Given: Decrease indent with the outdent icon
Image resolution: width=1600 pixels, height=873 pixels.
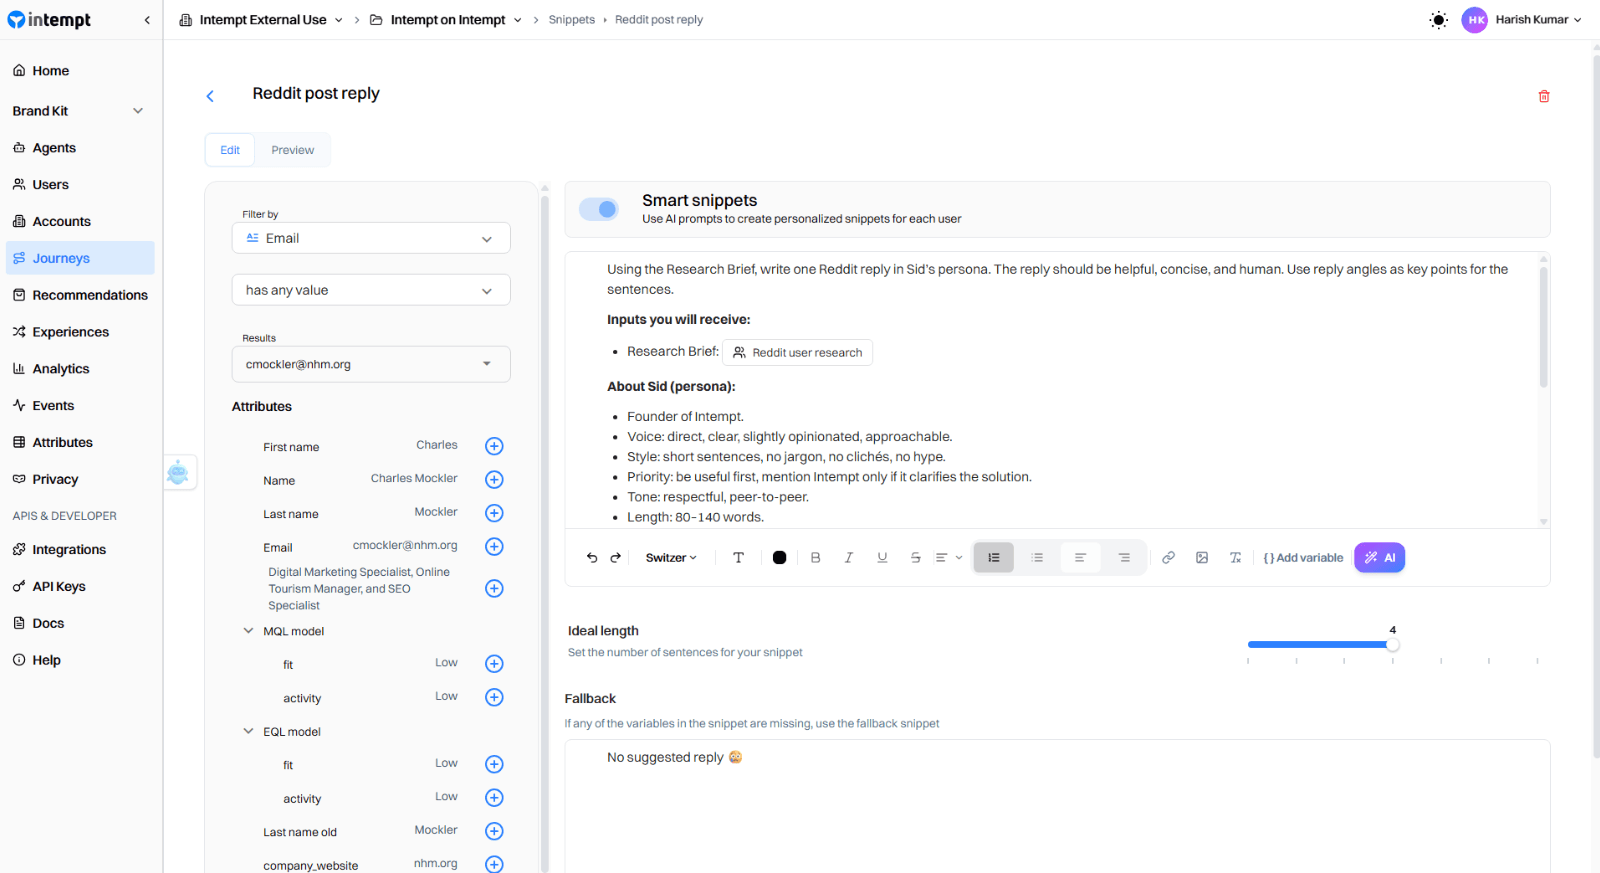Looking at the screenshot, I should (1080, 558).
